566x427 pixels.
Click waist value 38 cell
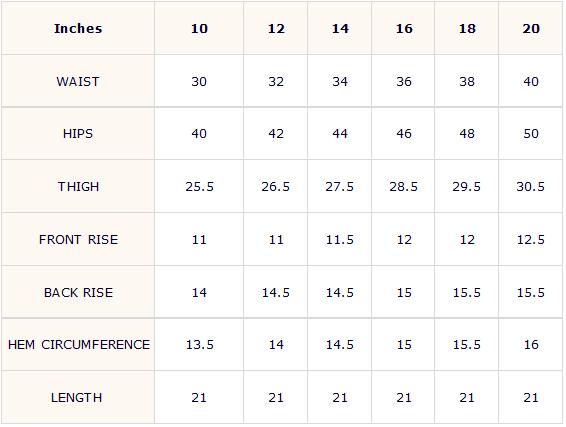click(467, 81)
